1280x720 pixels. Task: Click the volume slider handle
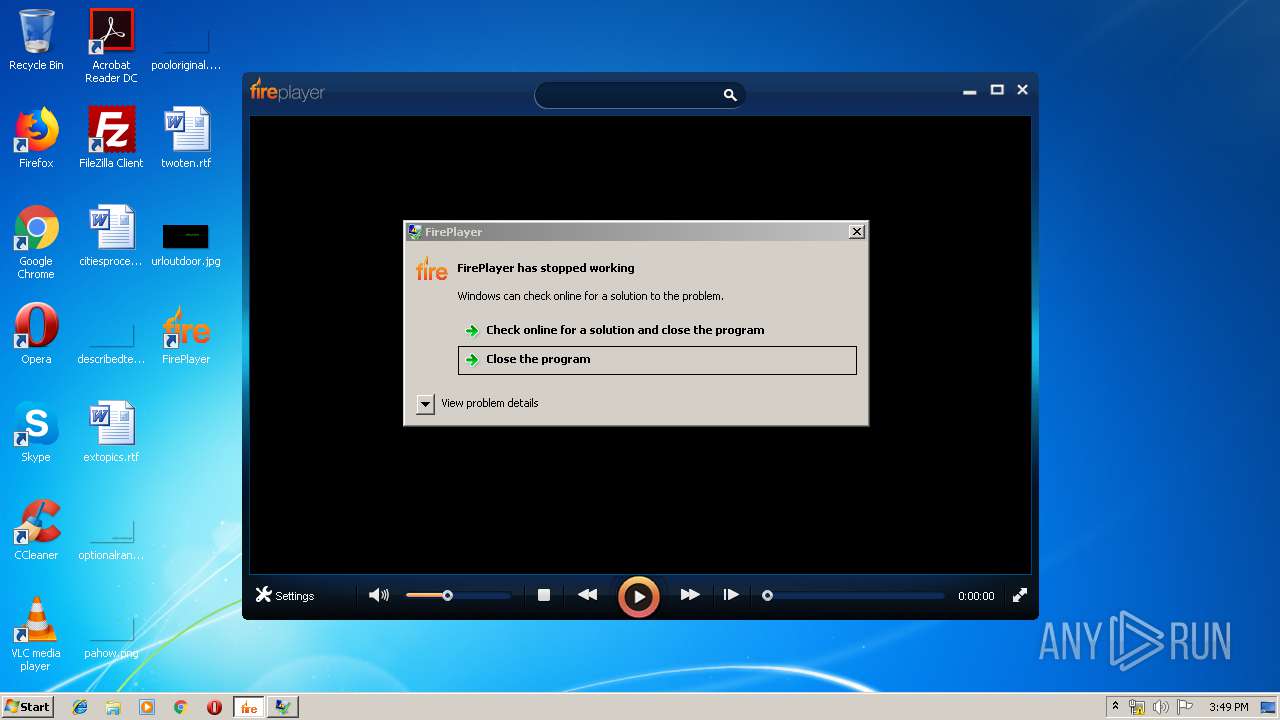tap(448, 595)
